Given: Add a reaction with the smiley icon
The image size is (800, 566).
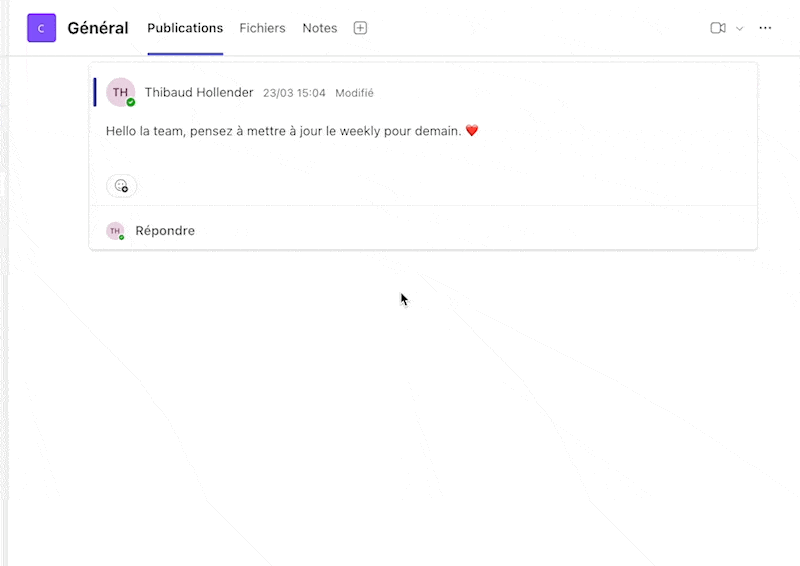Looking at the screenshot, I should pyautogui.click(x=121, y=185).
